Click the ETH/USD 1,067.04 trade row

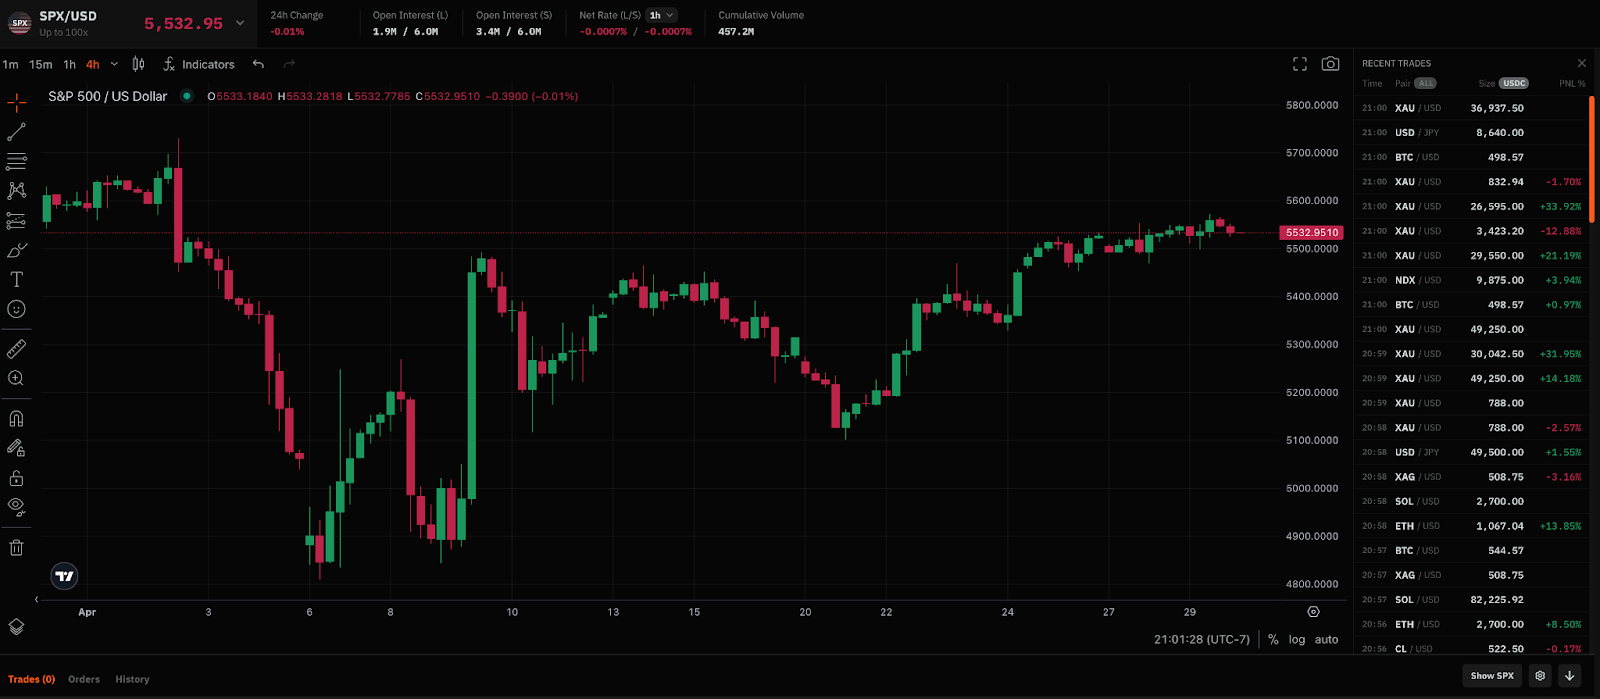(1471, 526)
